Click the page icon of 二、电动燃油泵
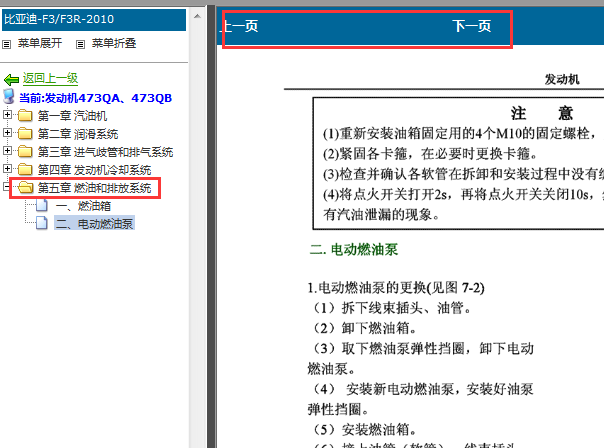This screenshot has width=604, height=448. pos(42,223)
